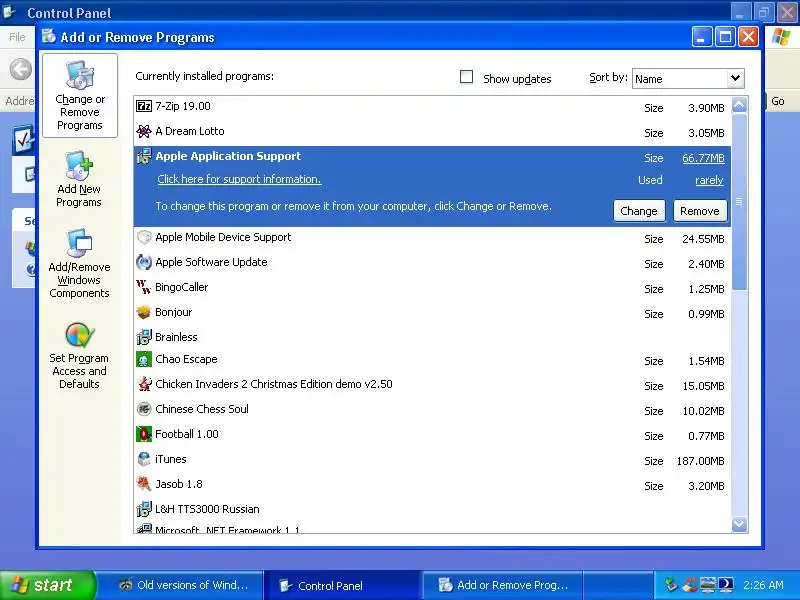Select the Chinese Chess Soul entry
800x600 pixels.
coord(432,410)
